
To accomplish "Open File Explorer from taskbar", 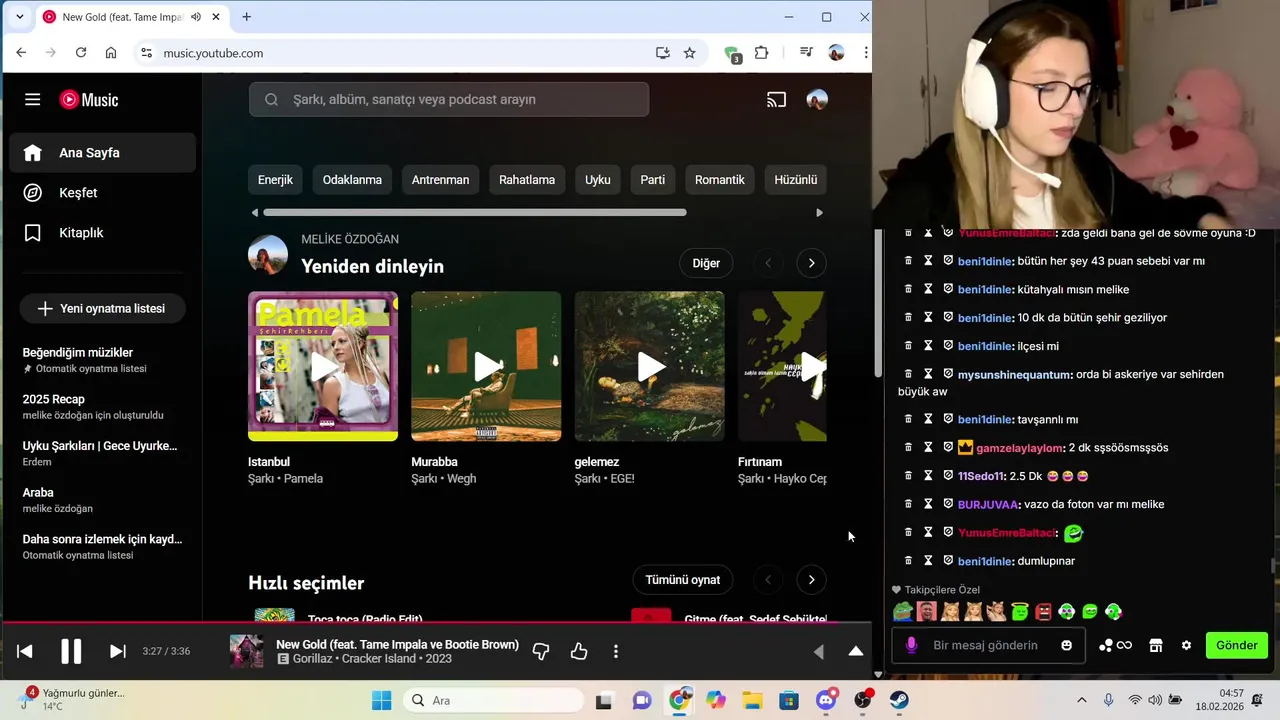I will point(752,701).
